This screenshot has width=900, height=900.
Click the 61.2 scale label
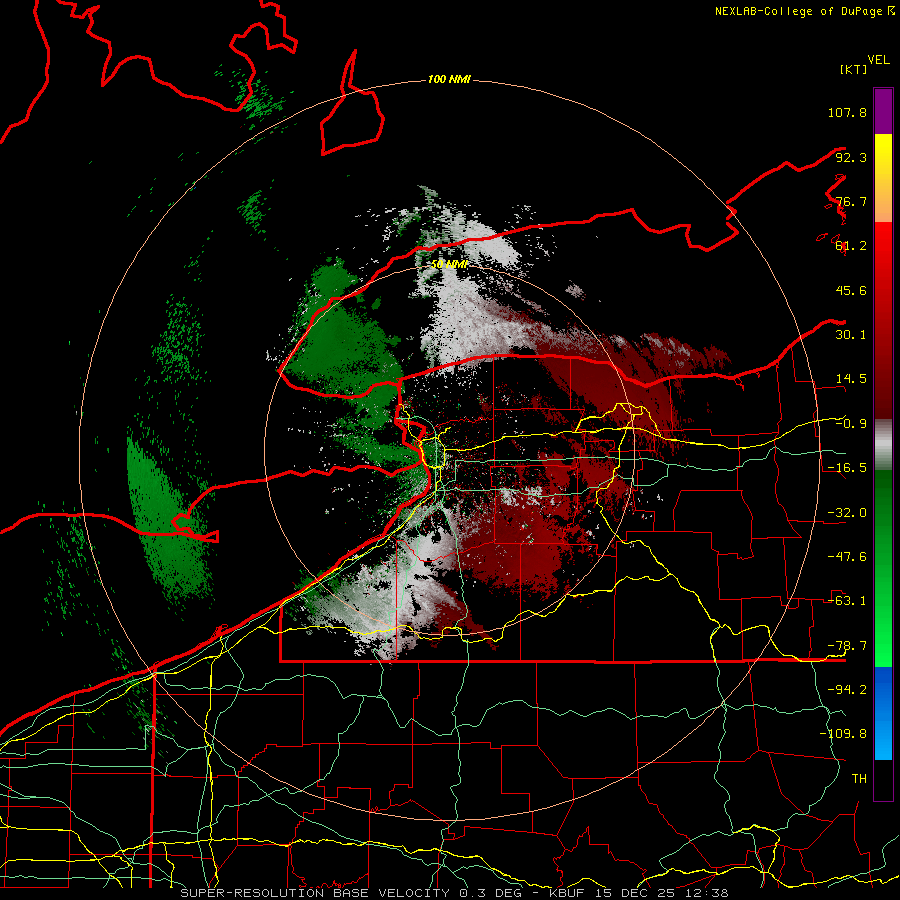tap(851, 246)
